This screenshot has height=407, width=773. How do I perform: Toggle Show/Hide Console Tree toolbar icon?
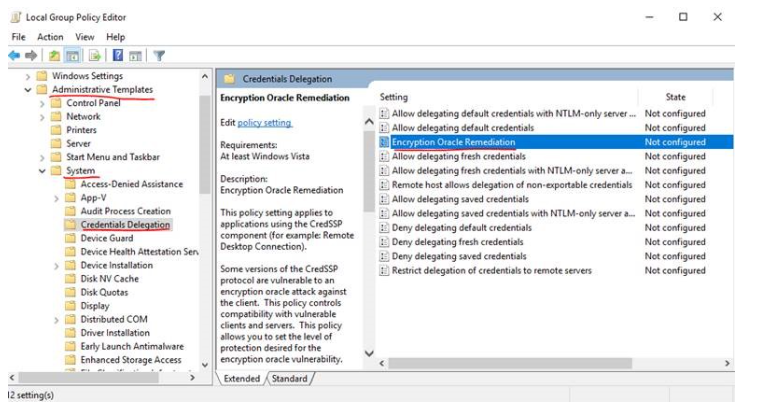tap(73, 55)
